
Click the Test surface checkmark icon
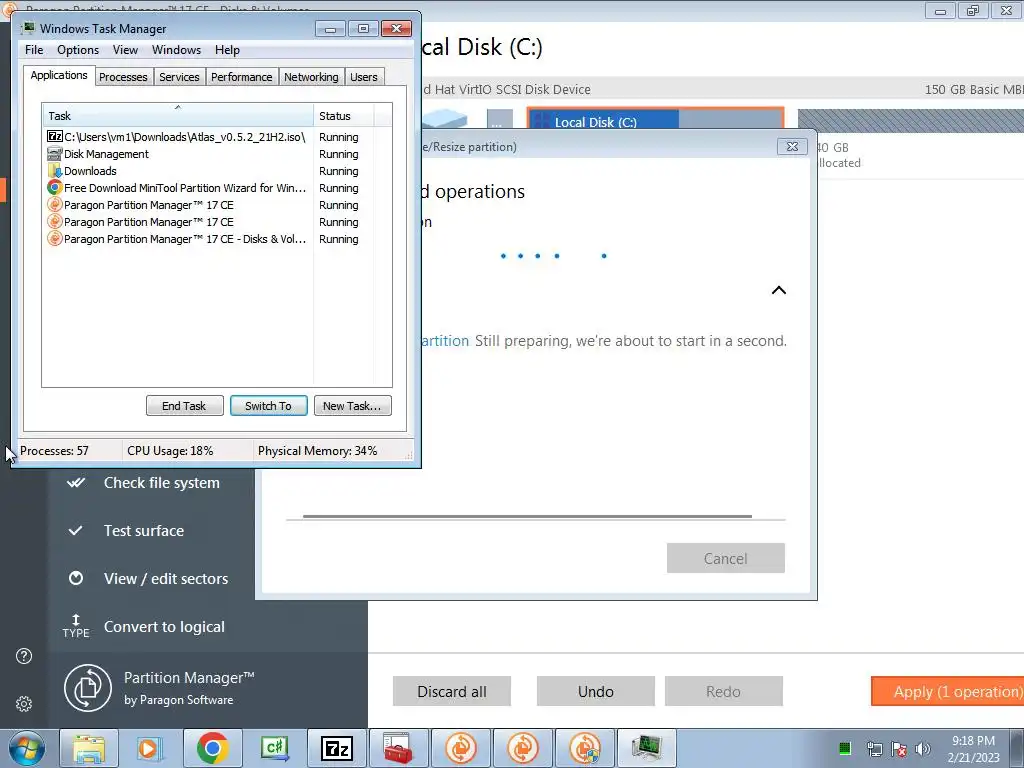[76, 530]
